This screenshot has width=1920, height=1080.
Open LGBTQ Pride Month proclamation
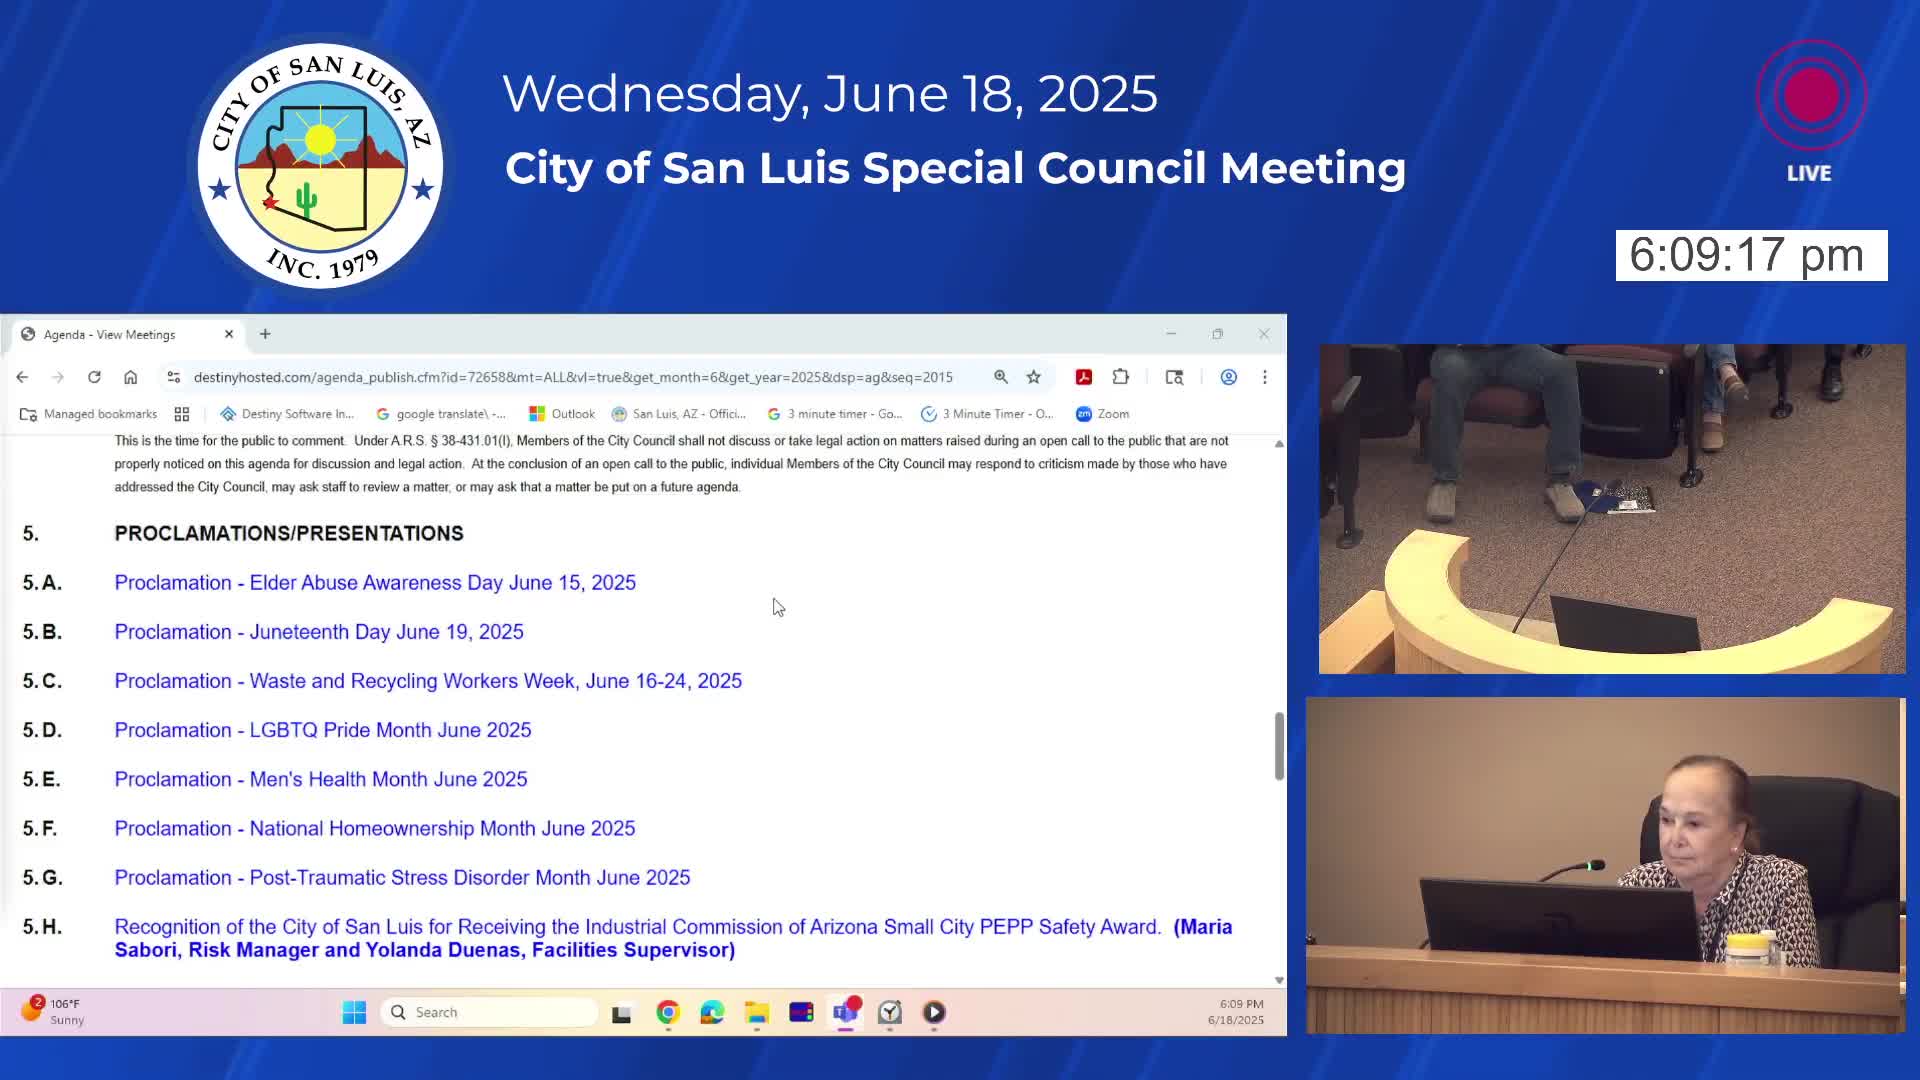[323, 730]
